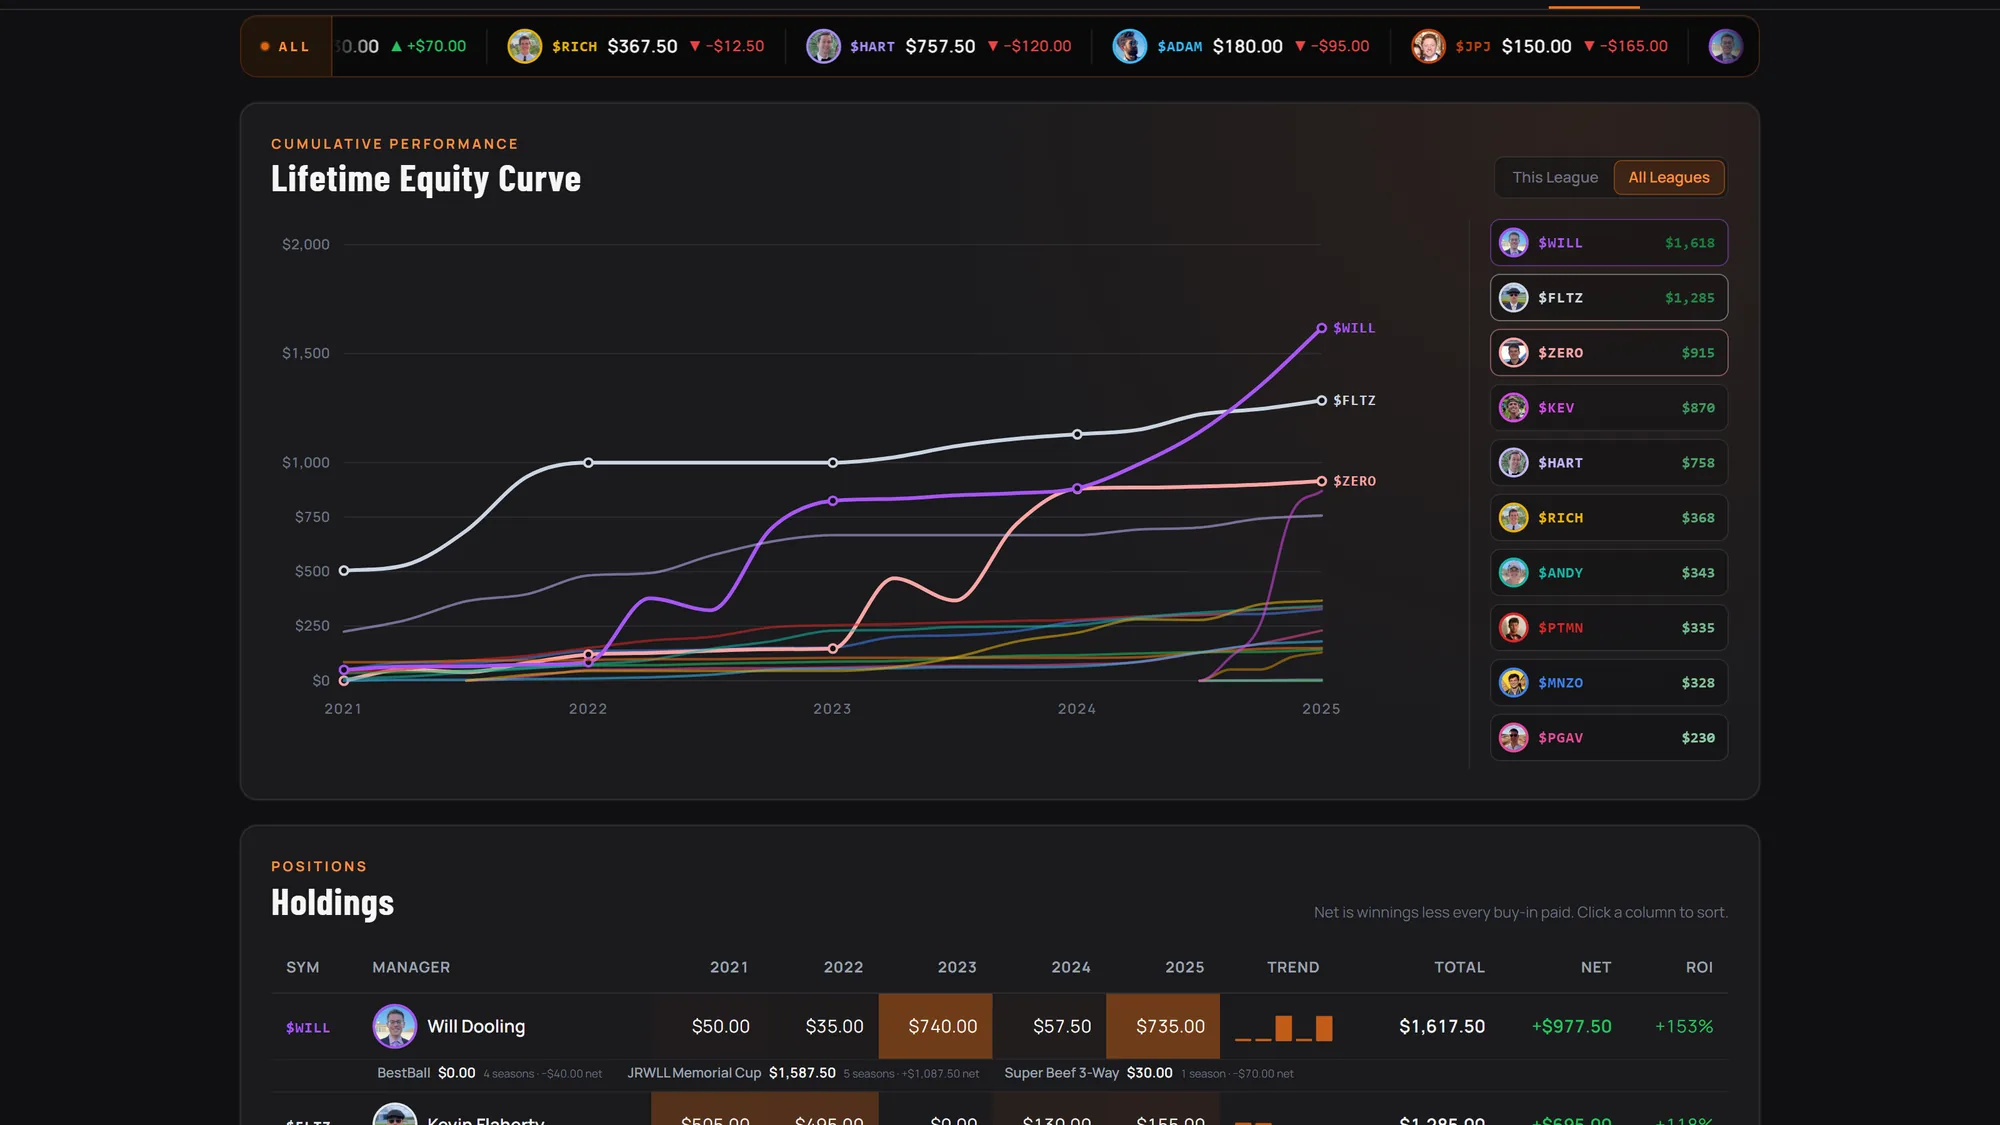Click the $WILL data point at 2023
Screen dimensions: 2000x1125
[x=833, y=501]
